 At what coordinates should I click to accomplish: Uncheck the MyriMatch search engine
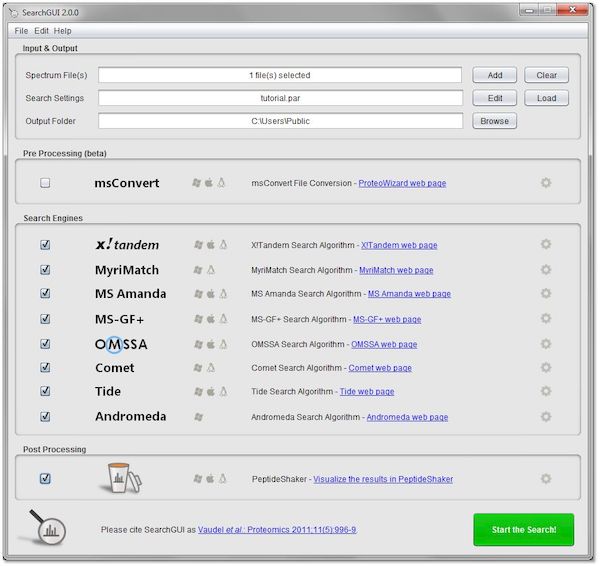pos(45,270)
